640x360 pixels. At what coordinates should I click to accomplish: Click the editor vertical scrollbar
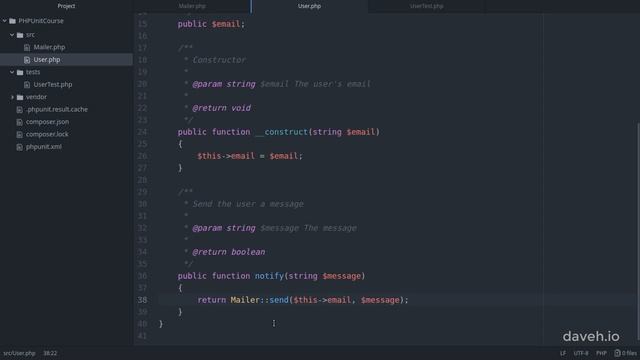point(638,231)
